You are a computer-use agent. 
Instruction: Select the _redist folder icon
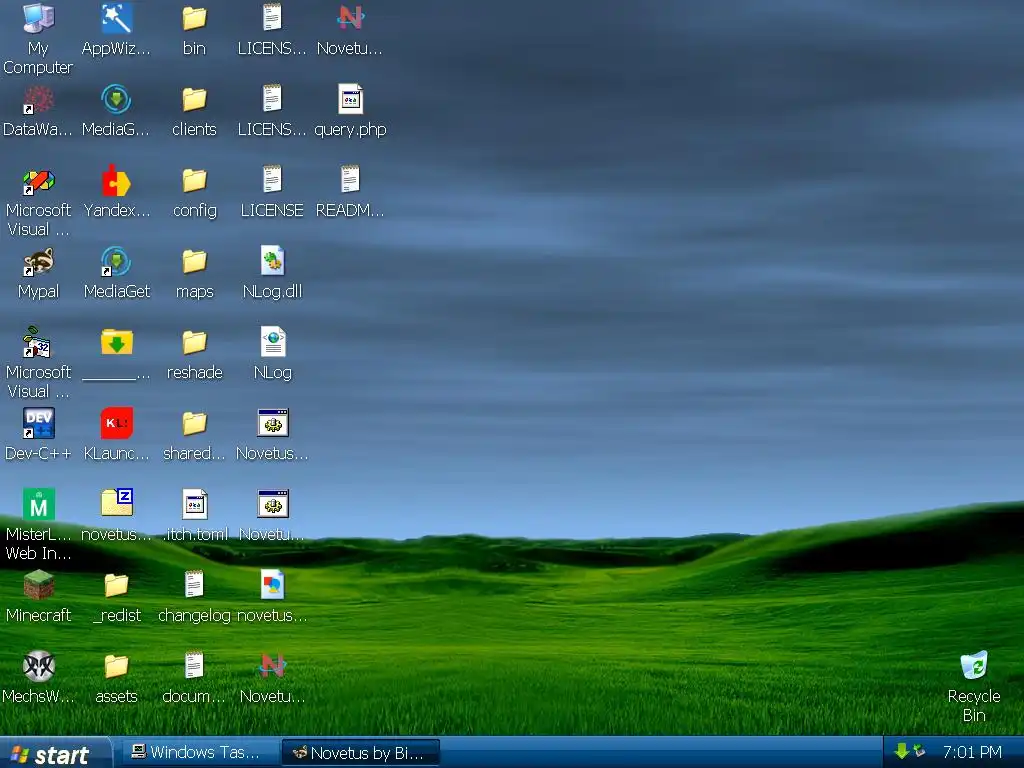[x=116, y=585]
